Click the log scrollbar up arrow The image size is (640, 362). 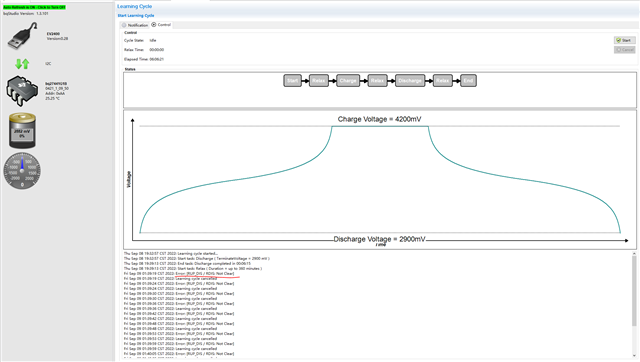coord(634,254)
